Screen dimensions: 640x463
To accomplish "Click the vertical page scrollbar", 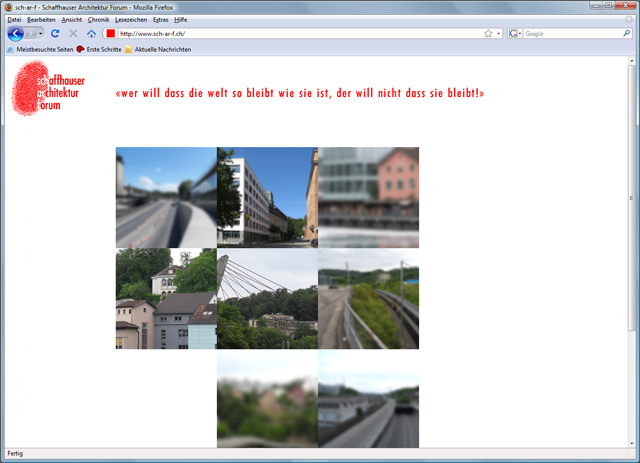I will click(x=633, y=200).
